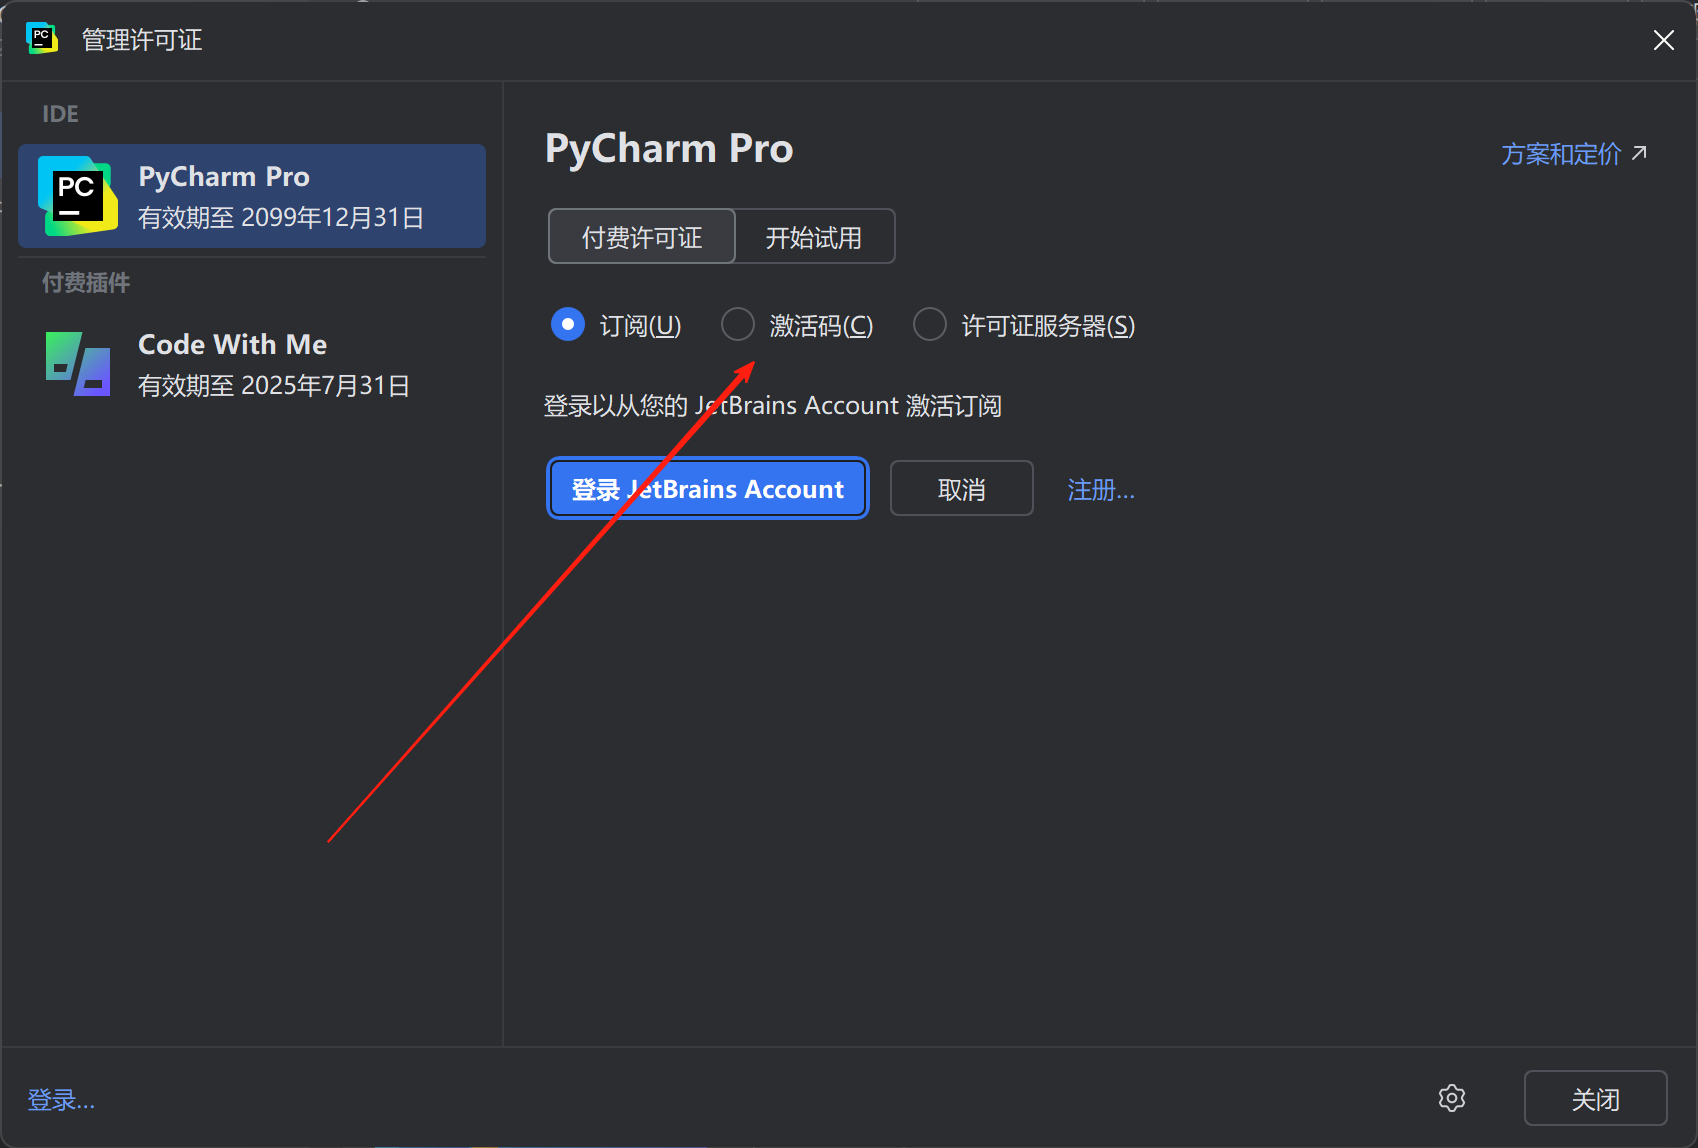
Task: Click 登录 JetBrains Account button
Action: pyautogui.click(x=708, y=488)
